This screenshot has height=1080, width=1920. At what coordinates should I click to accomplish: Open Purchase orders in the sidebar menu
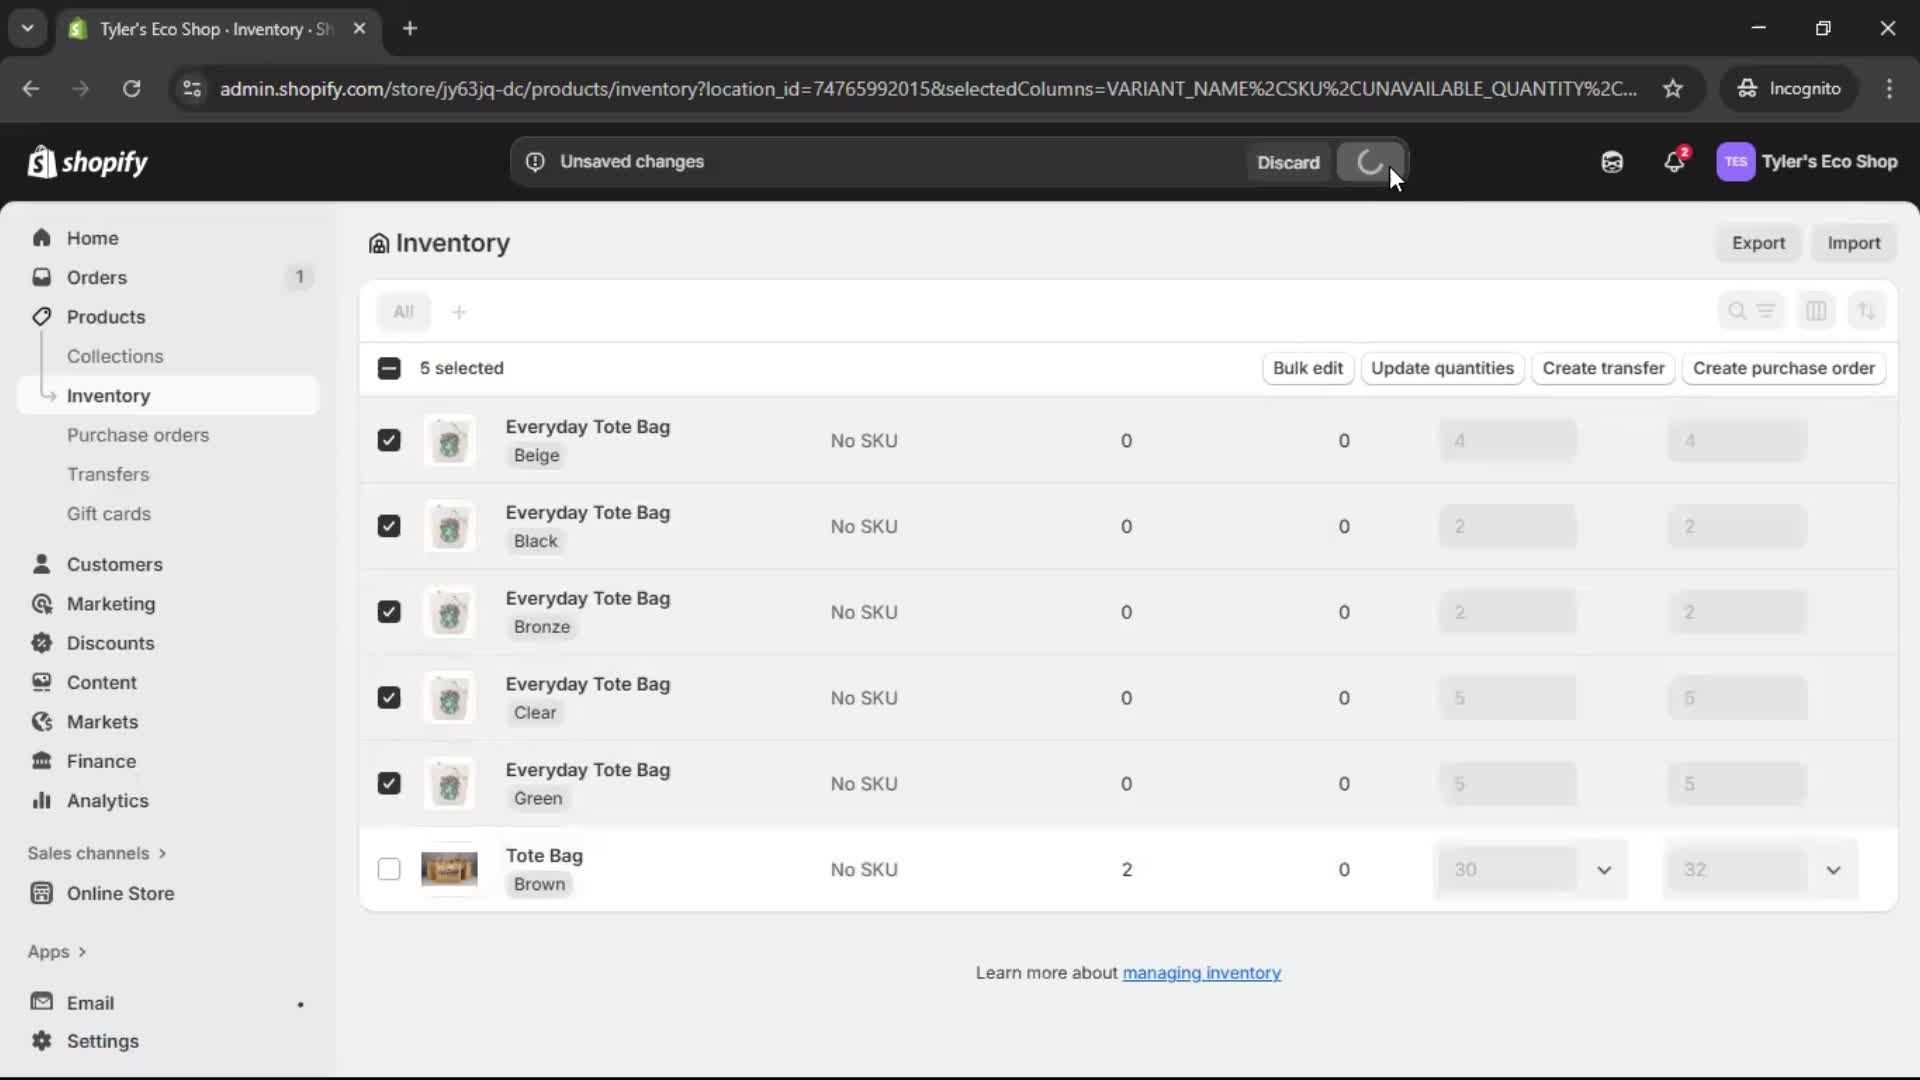(x=138, y=435)
